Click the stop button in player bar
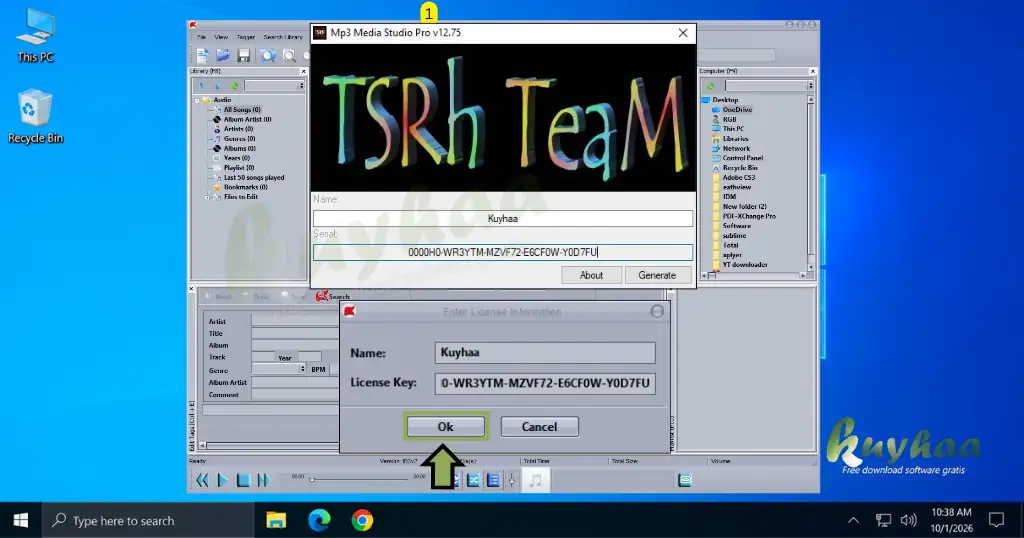 [x=243, y=481]
